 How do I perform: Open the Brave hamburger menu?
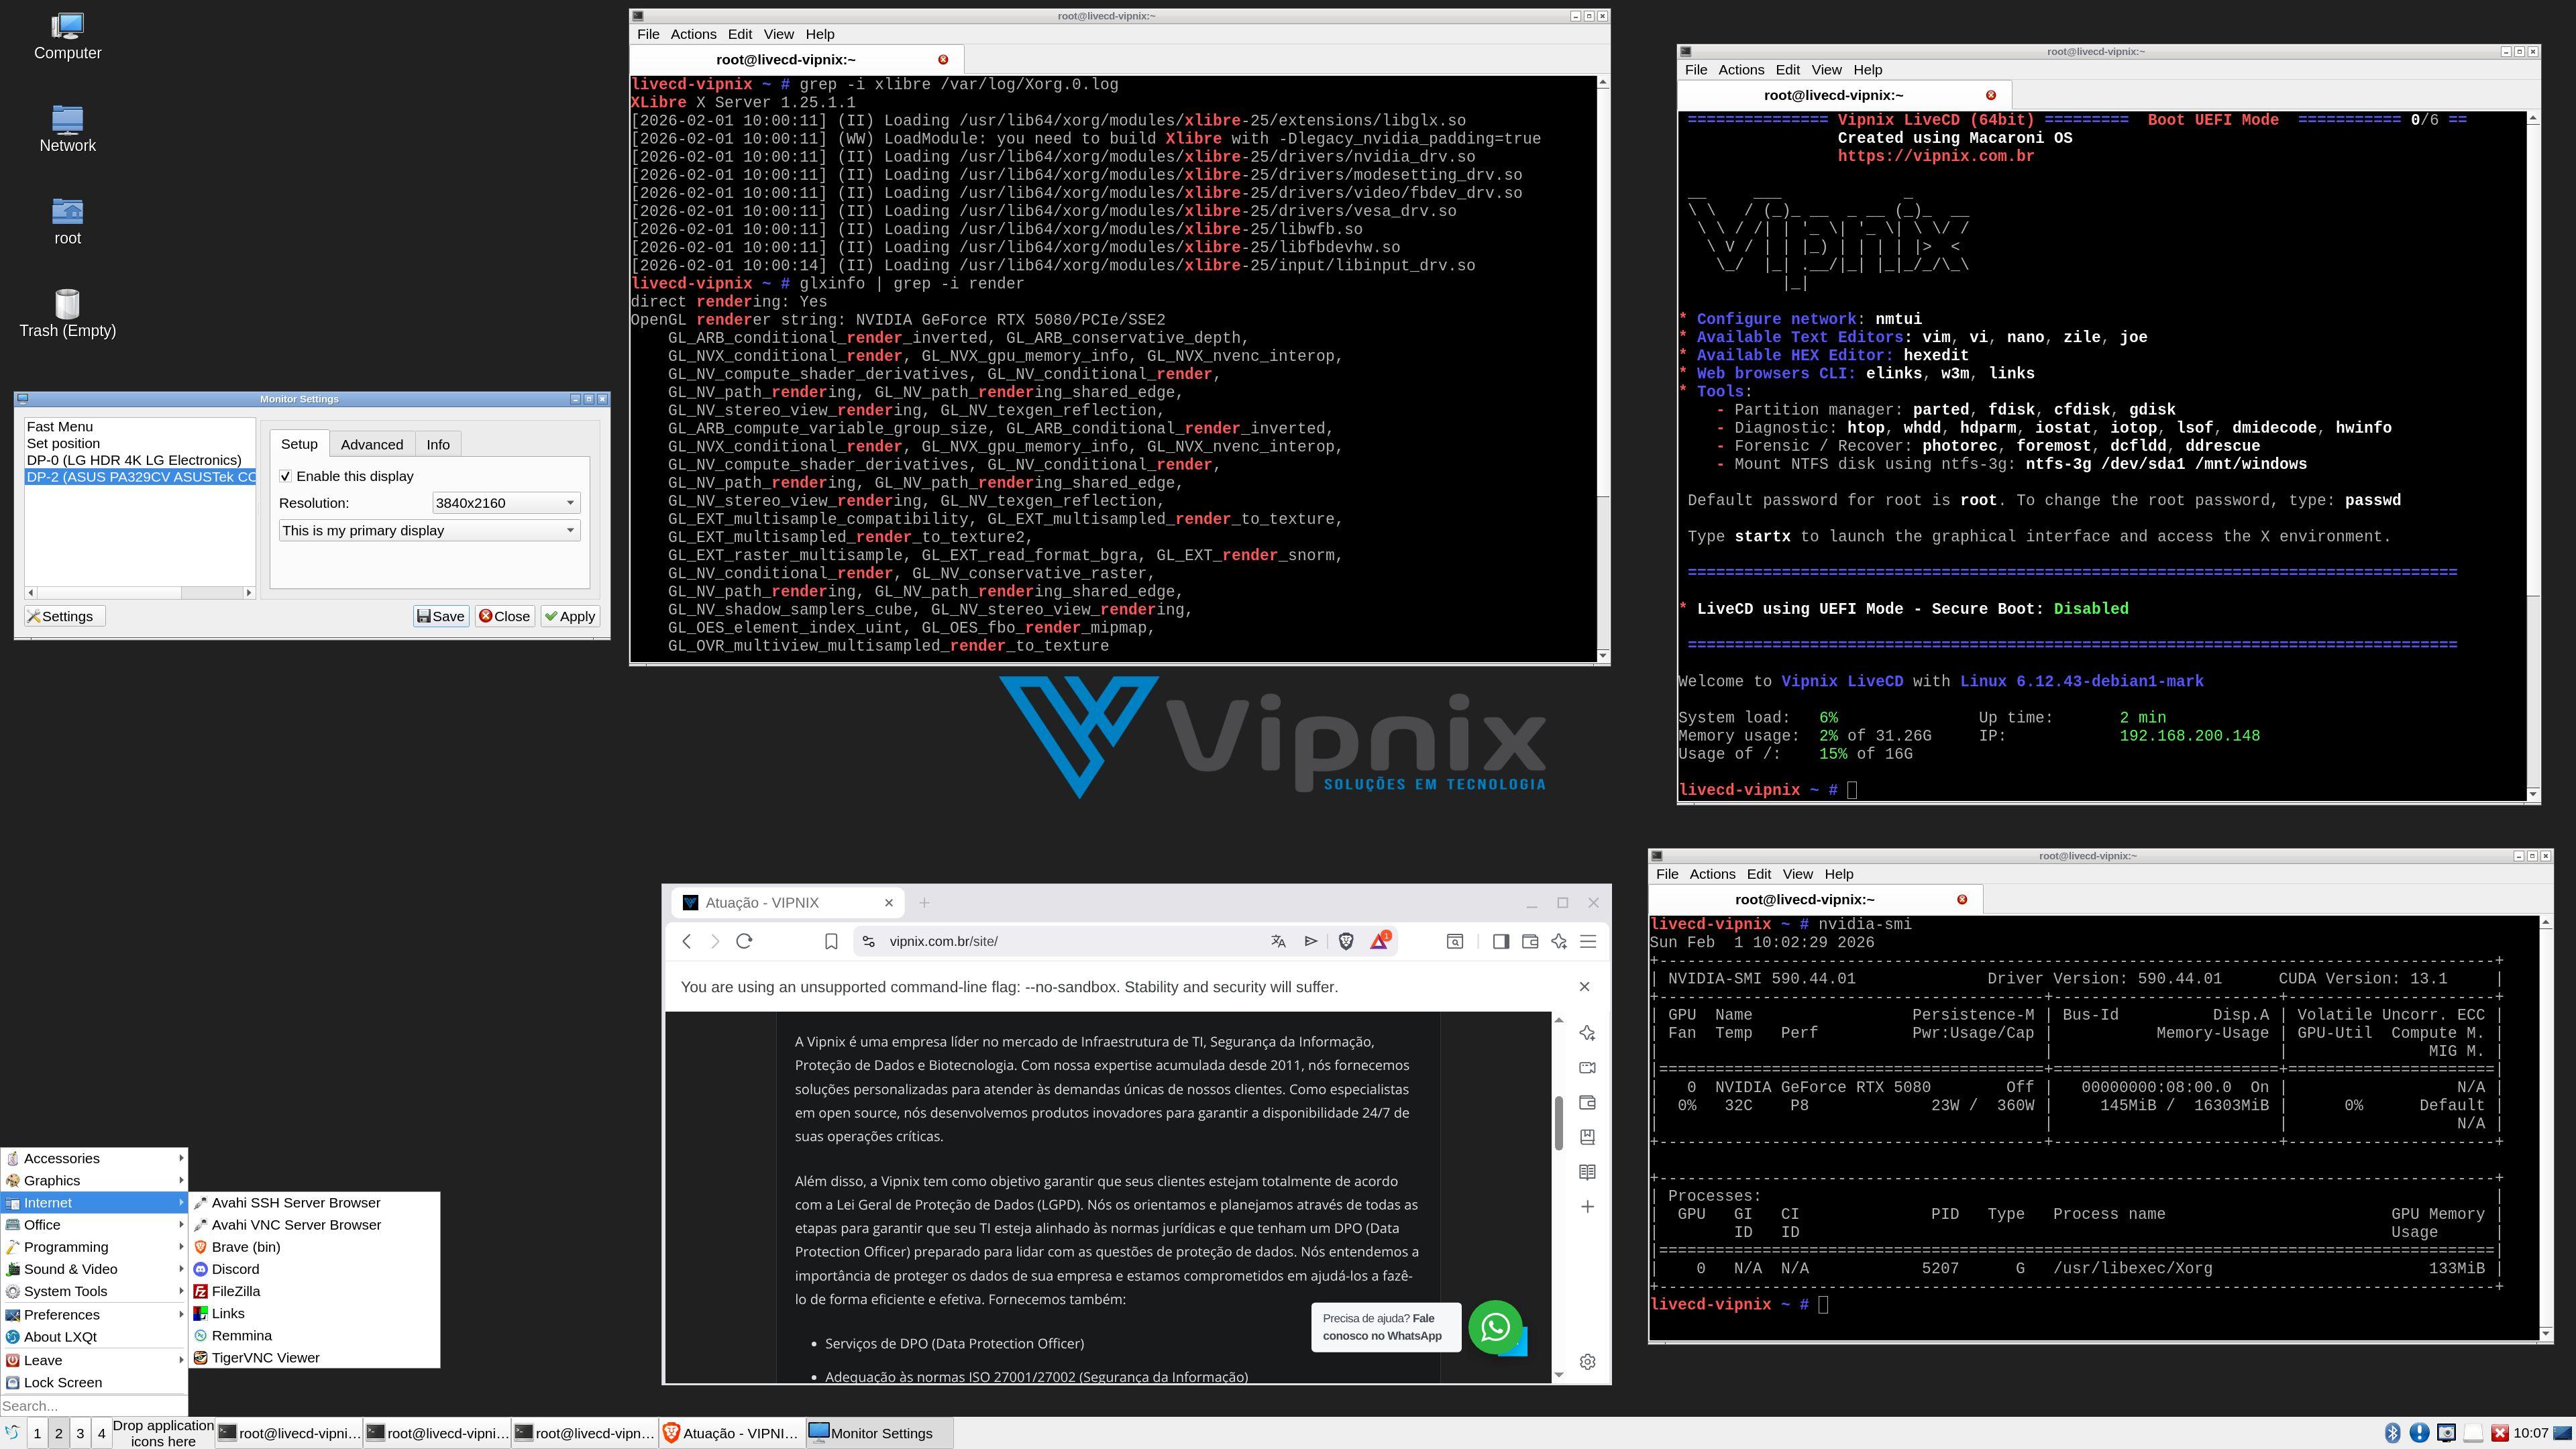tap(1588, 941)
